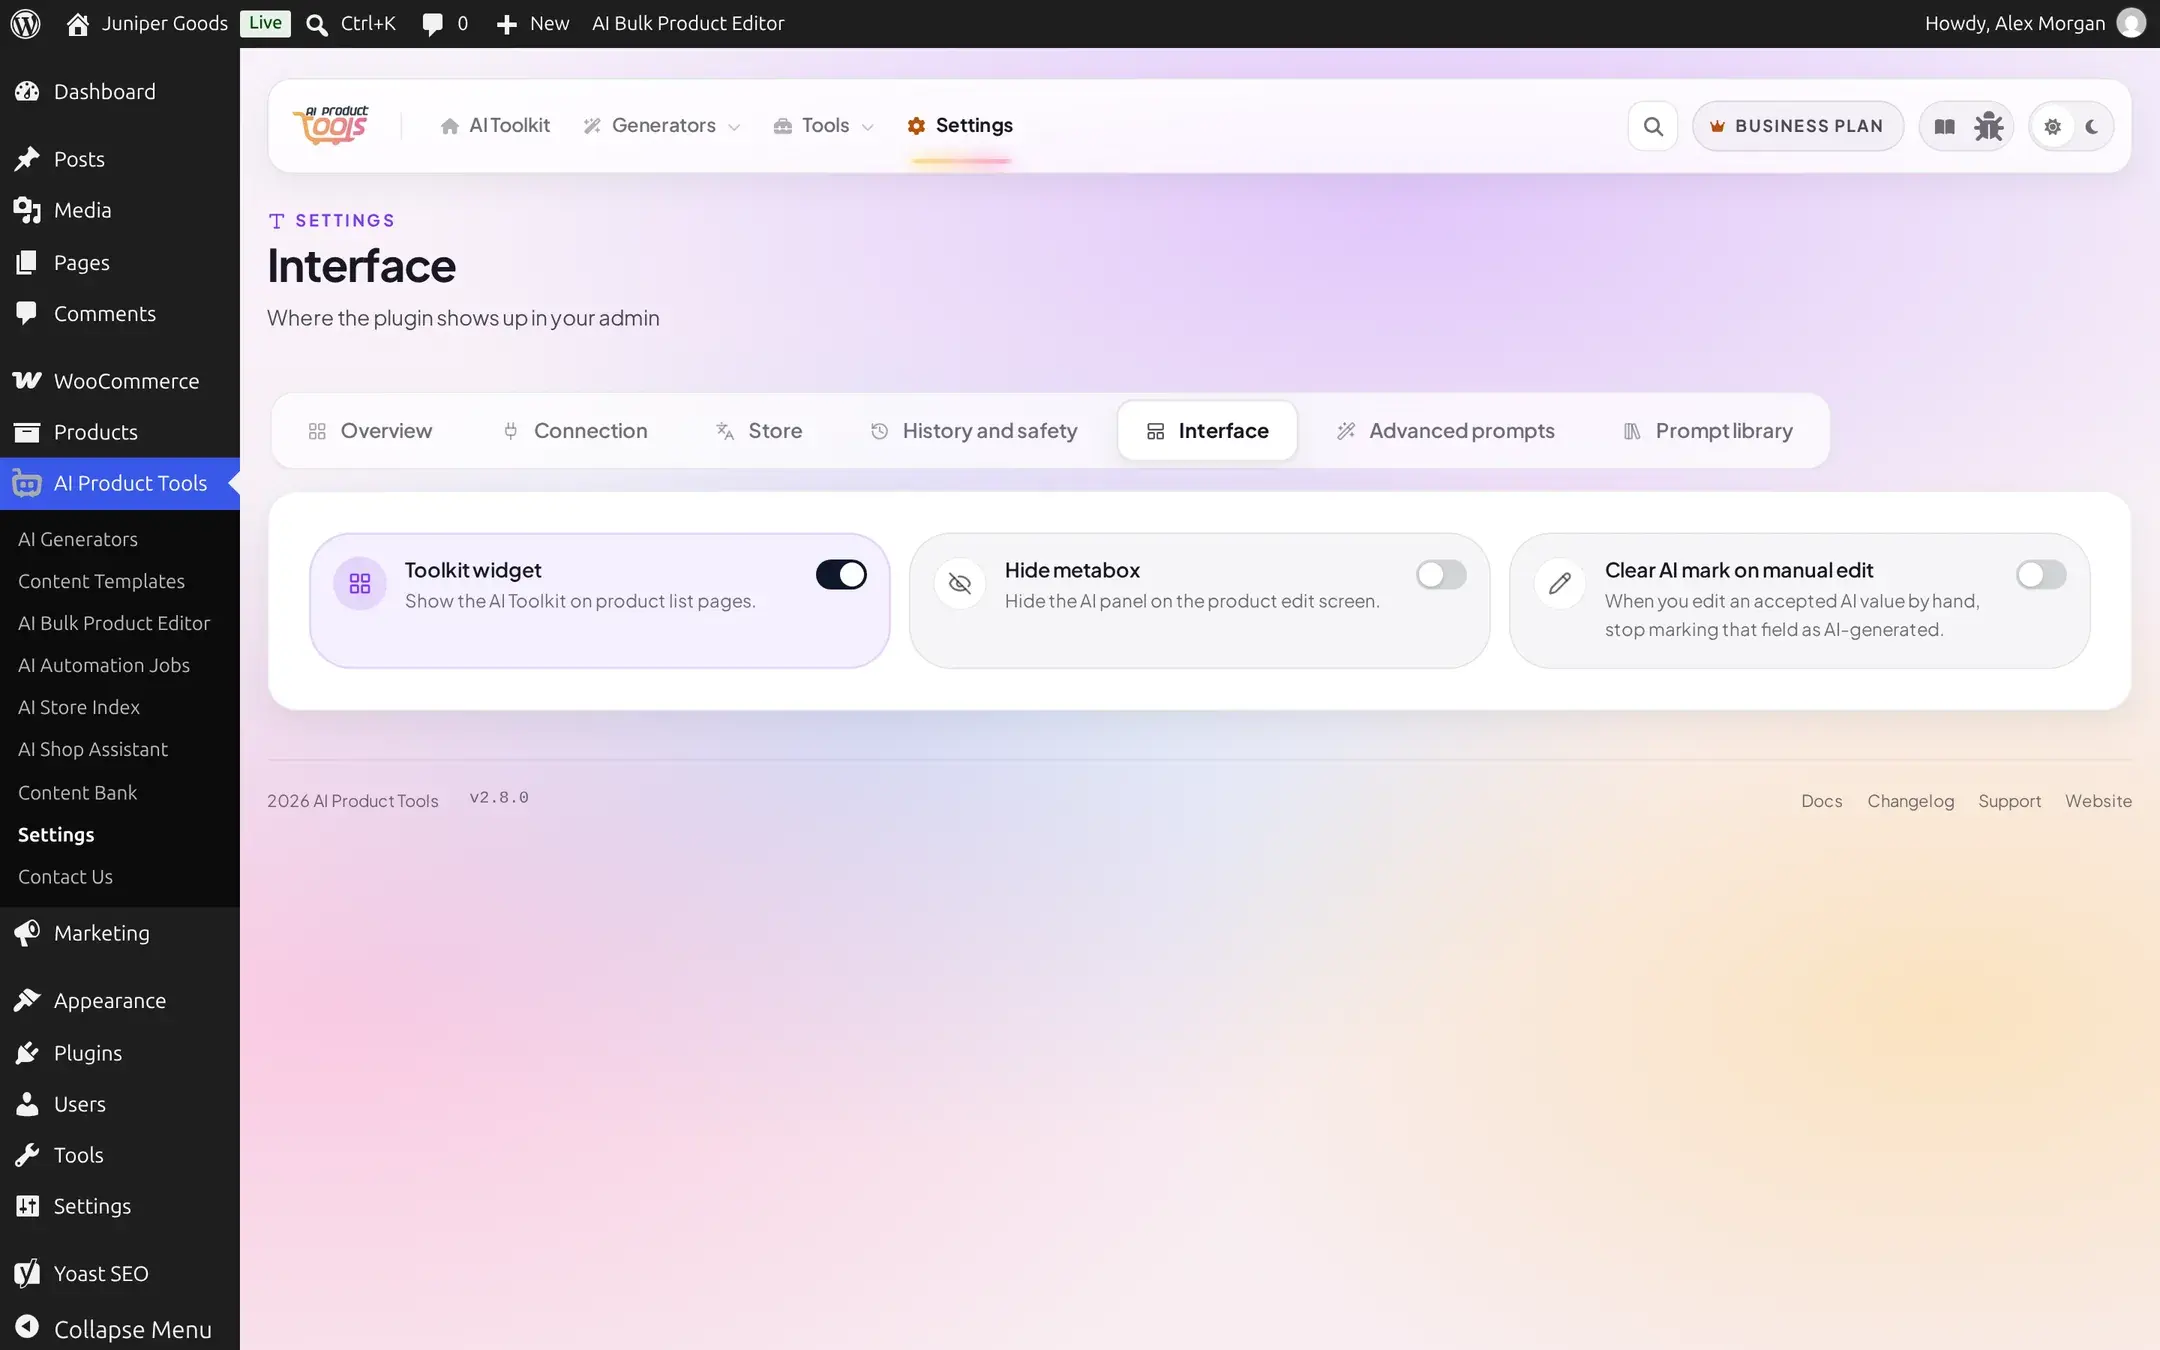Open the Docs footer link
Screen dimensions: 2160x1350
[1821, 801]
